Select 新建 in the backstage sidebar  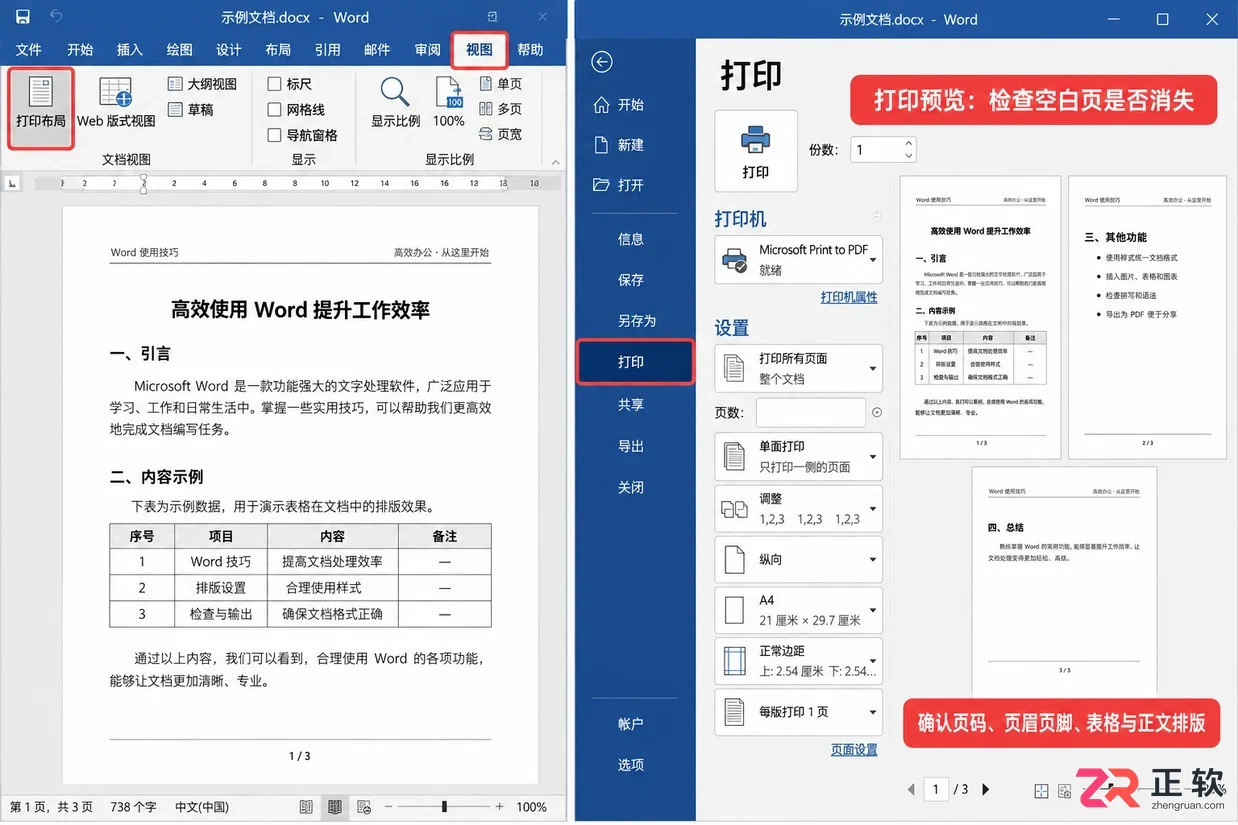(619, 145)
